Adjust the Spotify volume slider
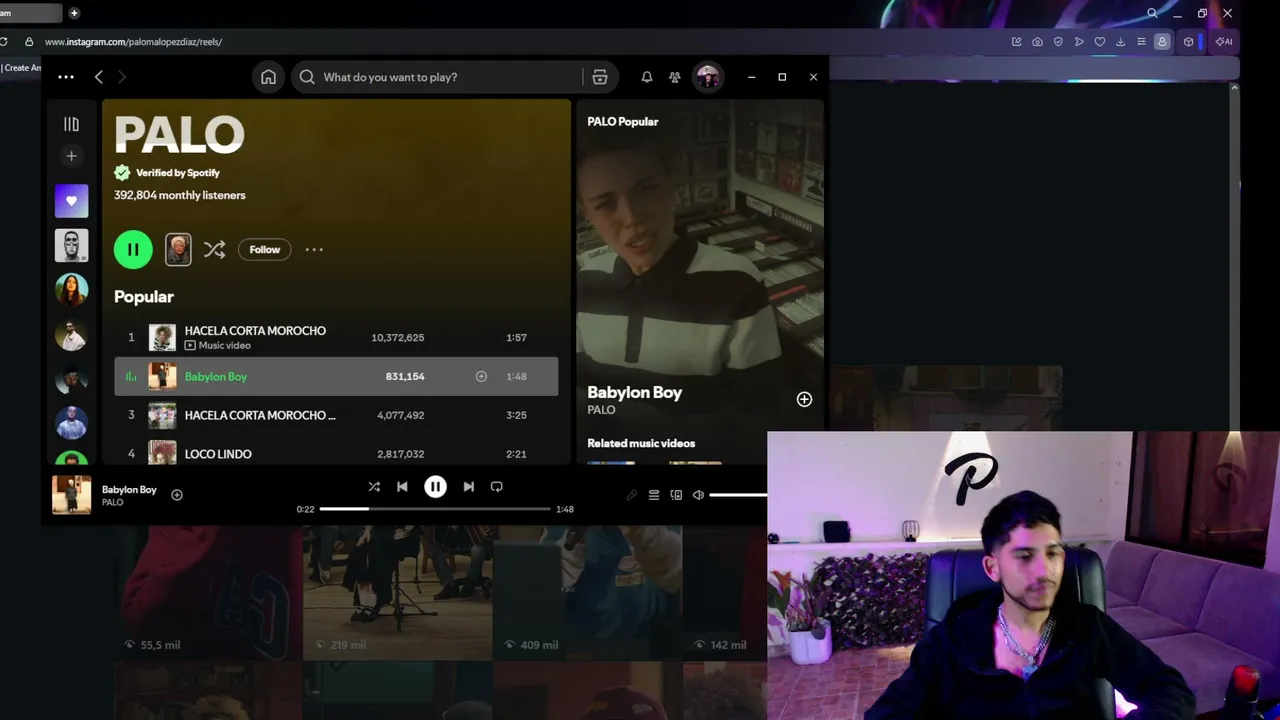This screenshot has height=720, width=1280. (738, 495)
